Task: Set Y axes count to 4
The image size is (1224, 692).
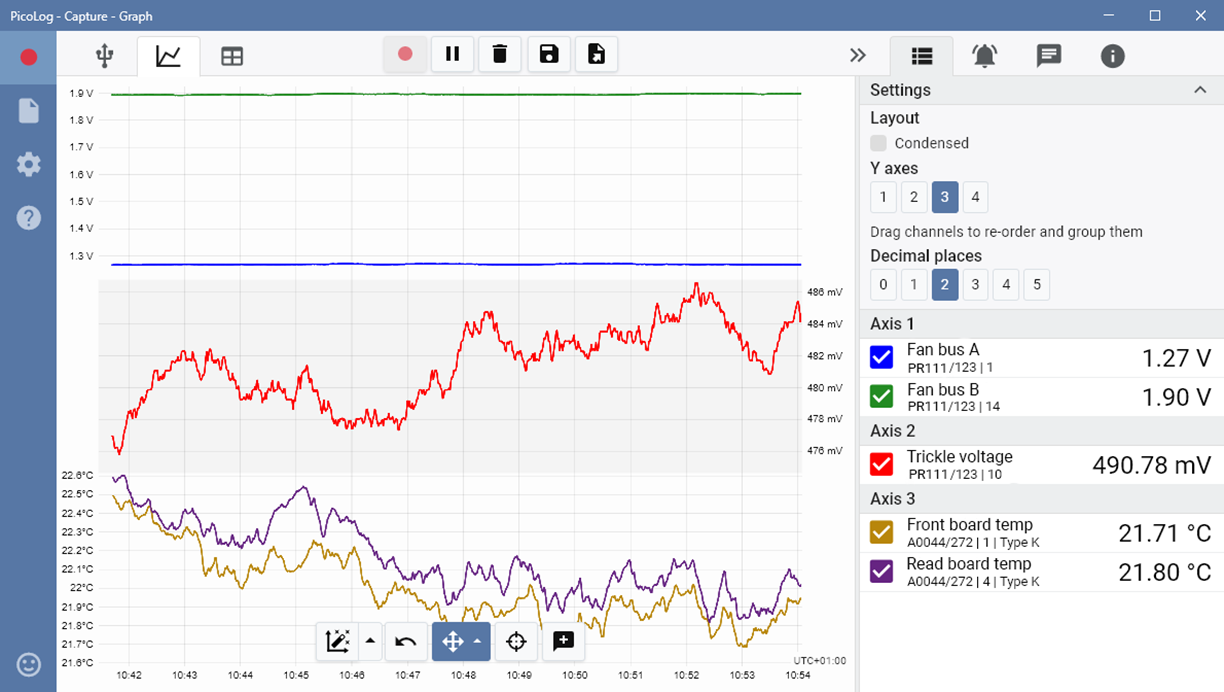Action: tap(975, 197)
